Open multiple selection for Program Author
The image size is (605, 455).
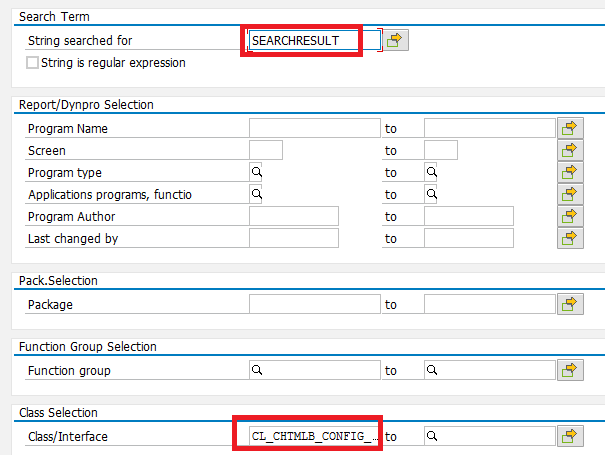[x=570, y=216]
